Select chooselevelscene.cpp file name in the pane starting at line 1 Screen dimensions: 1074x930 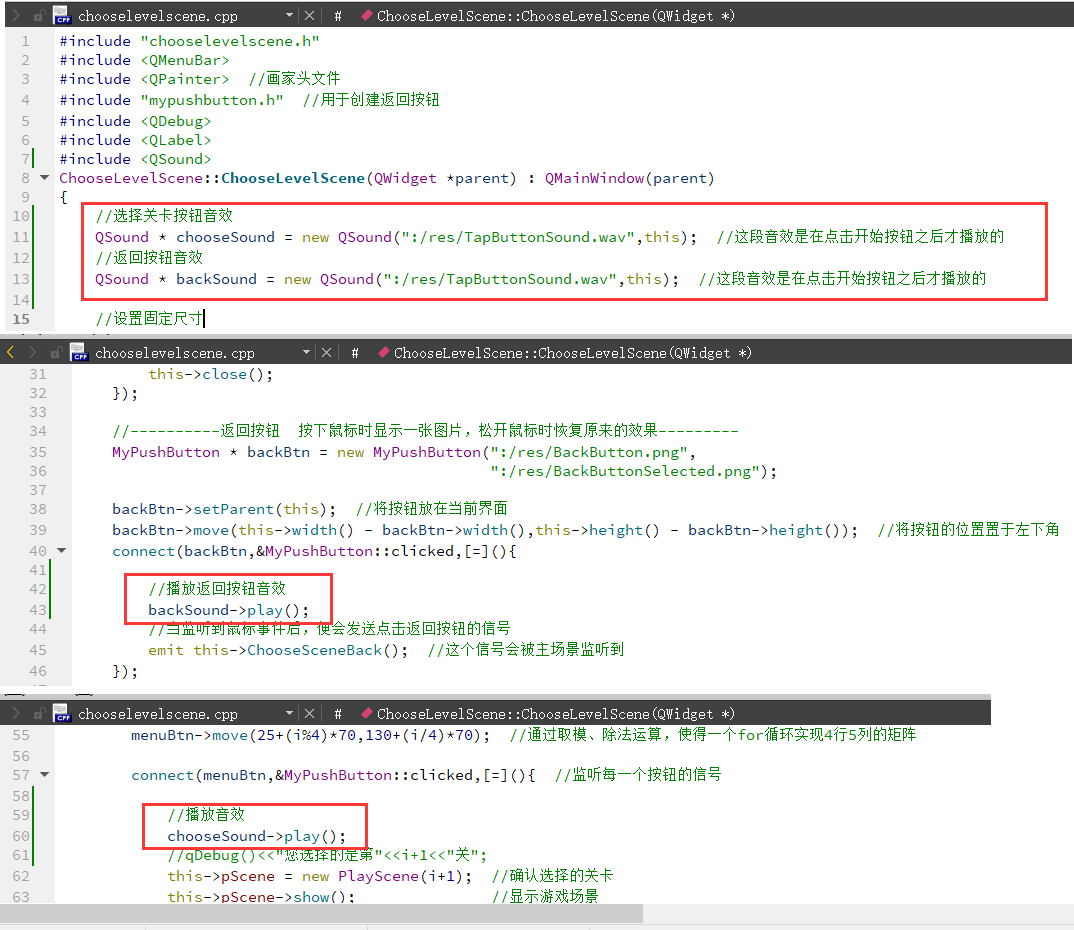(158, 16)
